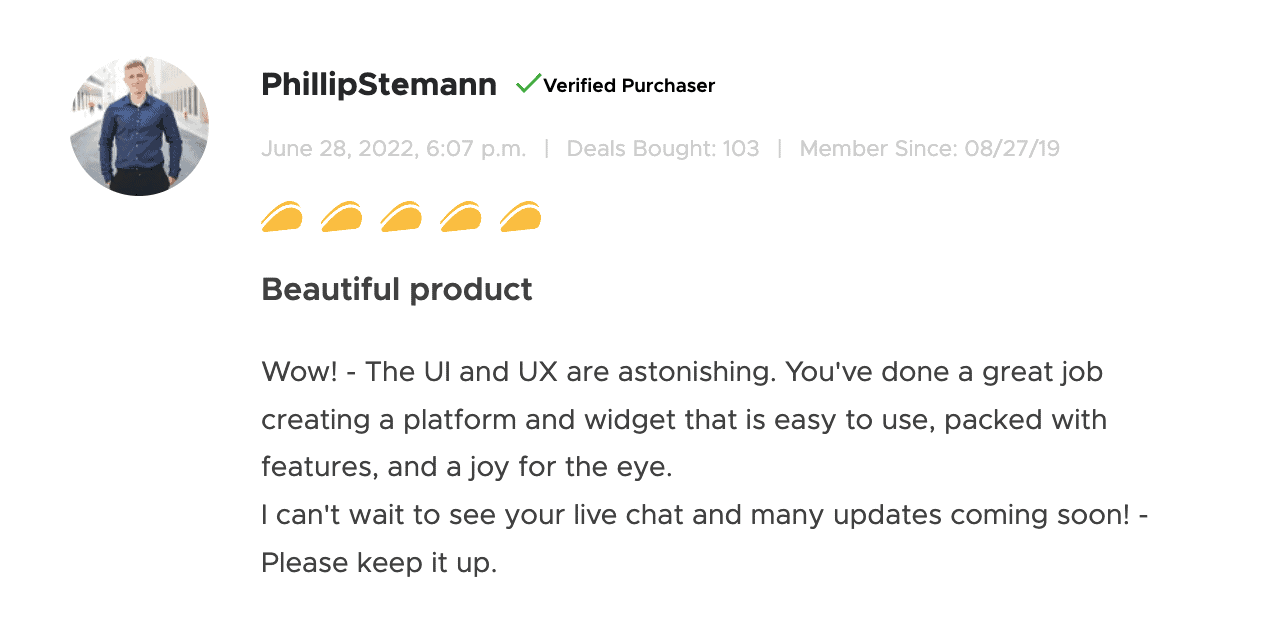Click the Verified Purchaser label
The image size is (1278, 618).
tap(629, 86)
